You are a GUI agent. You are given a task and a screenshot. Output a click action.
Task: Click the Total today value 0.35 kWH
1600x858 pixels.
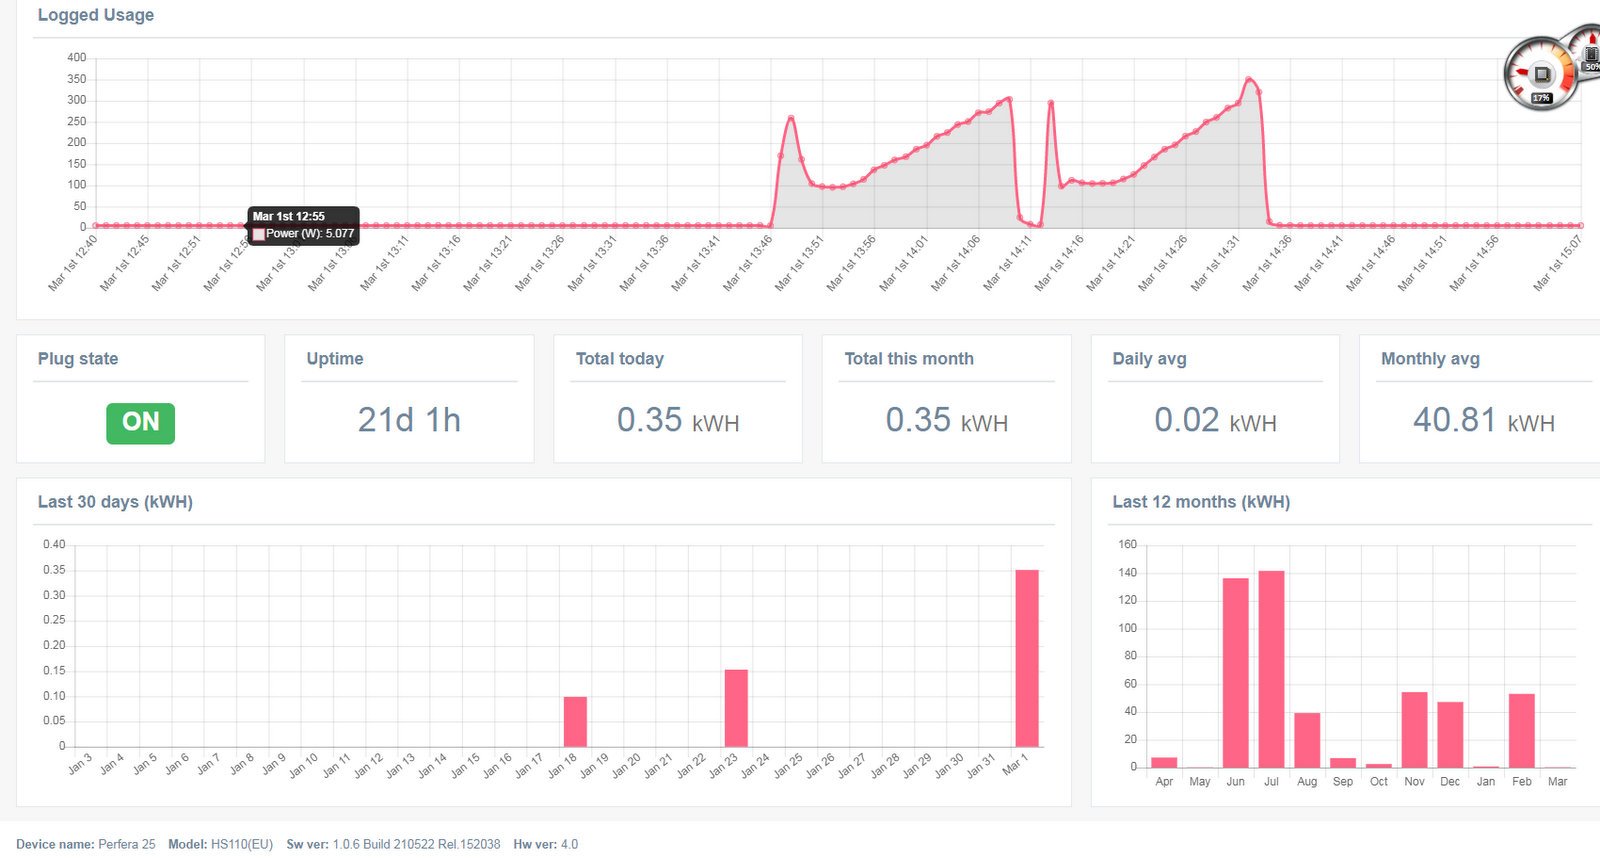click(678, 420)
